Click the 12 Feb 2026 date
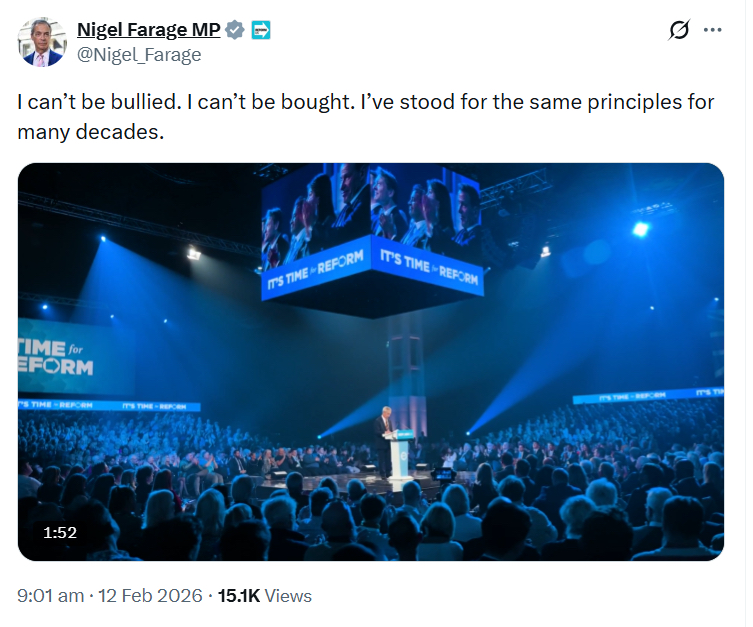753x627 pixels. pos(148,596)
